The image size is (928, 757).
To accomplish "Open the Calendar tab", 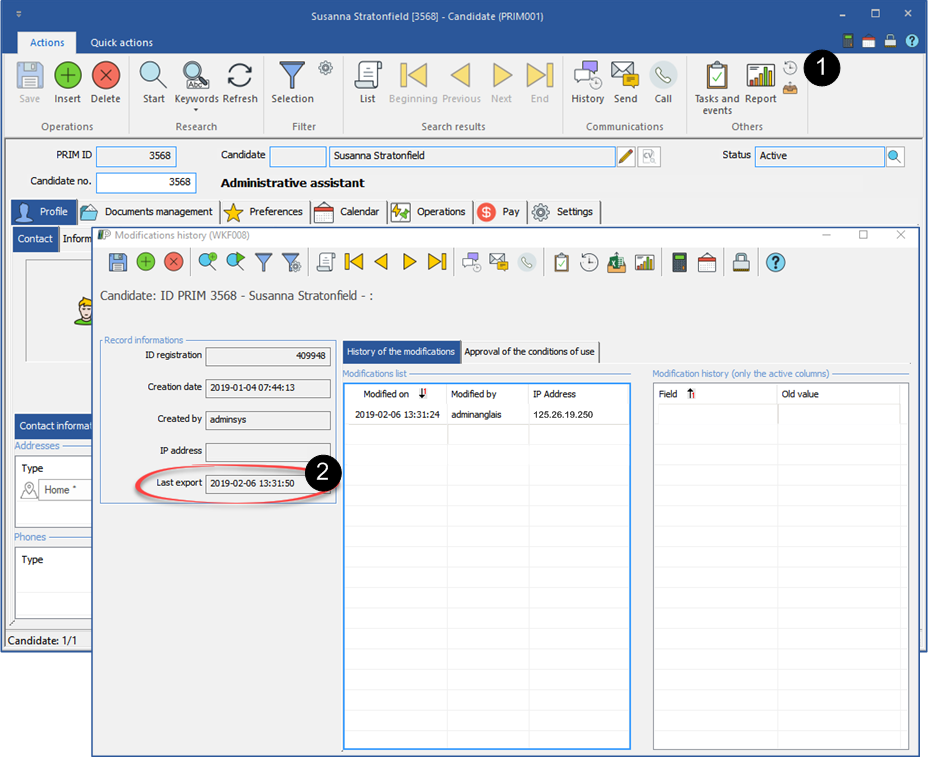I will coord(347,212).
